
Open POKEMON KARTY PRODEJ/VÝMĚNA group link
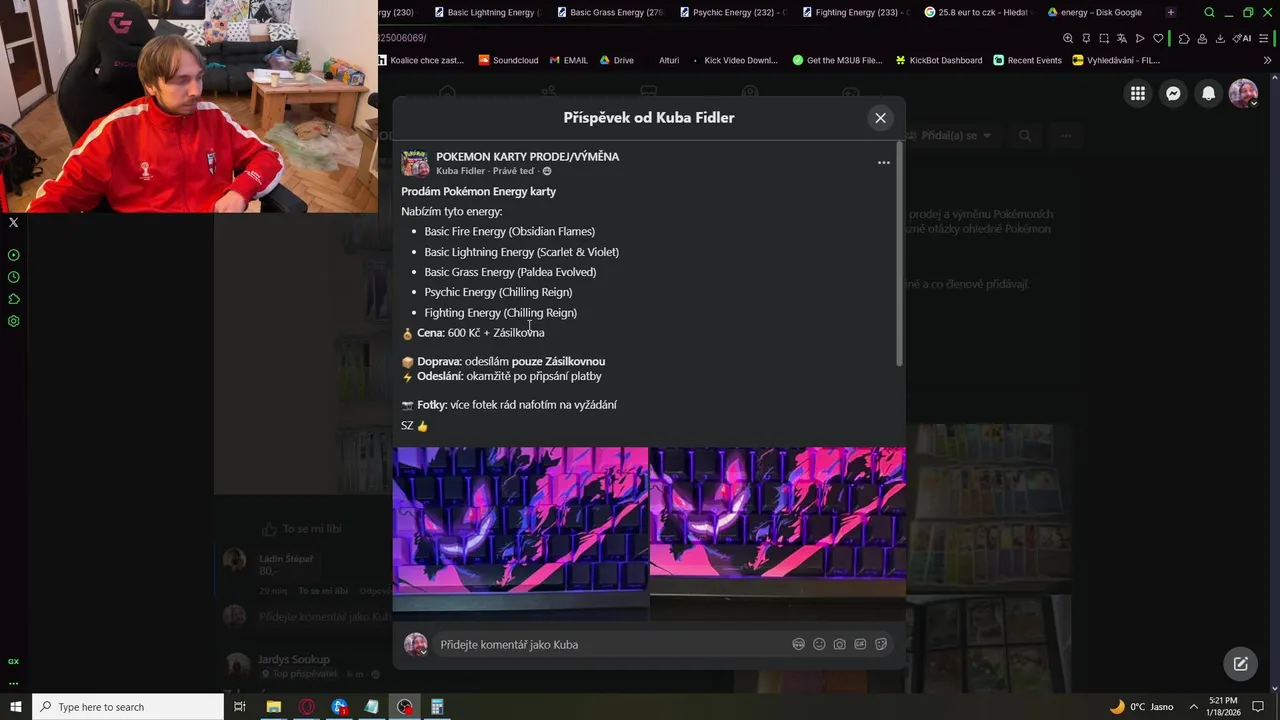pos(527,156)
